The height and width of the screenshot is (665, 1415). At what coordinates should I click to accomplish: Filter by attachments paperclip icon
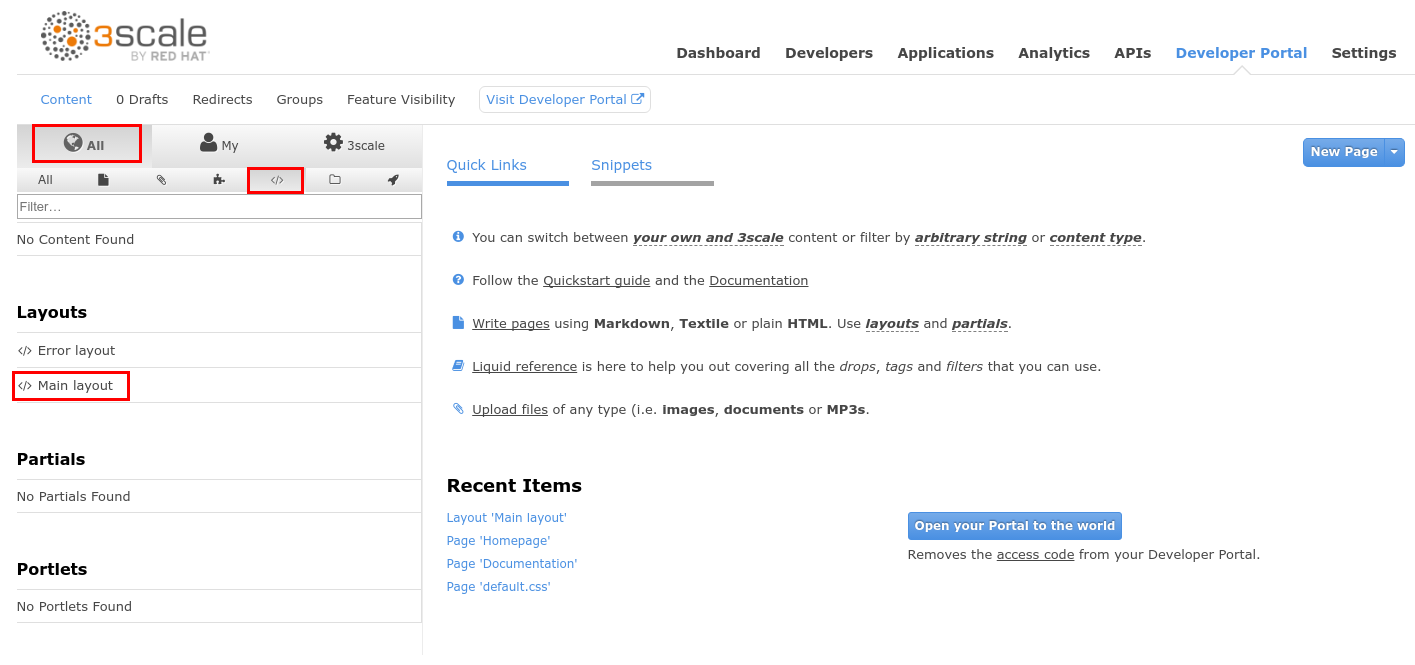161,180
